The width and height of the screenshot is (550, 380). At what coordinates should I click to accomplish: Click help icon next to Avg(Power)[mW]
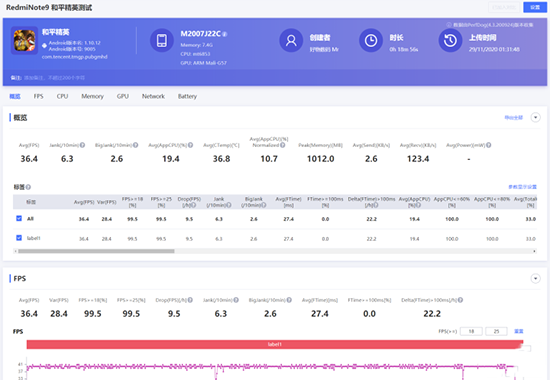pos(489,145)
